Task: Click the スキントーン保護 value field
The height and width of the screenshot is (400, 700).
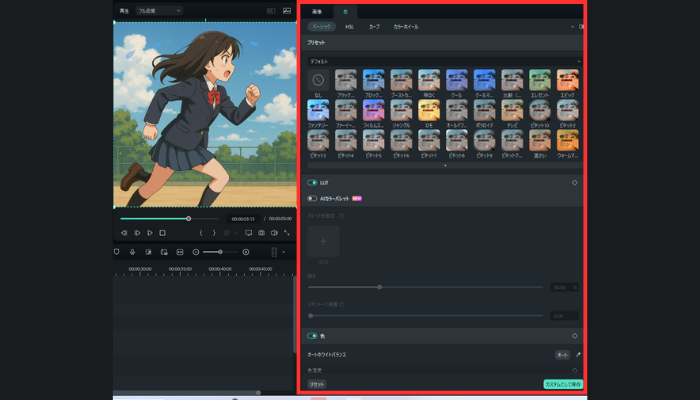Action: tap(564, 316)
